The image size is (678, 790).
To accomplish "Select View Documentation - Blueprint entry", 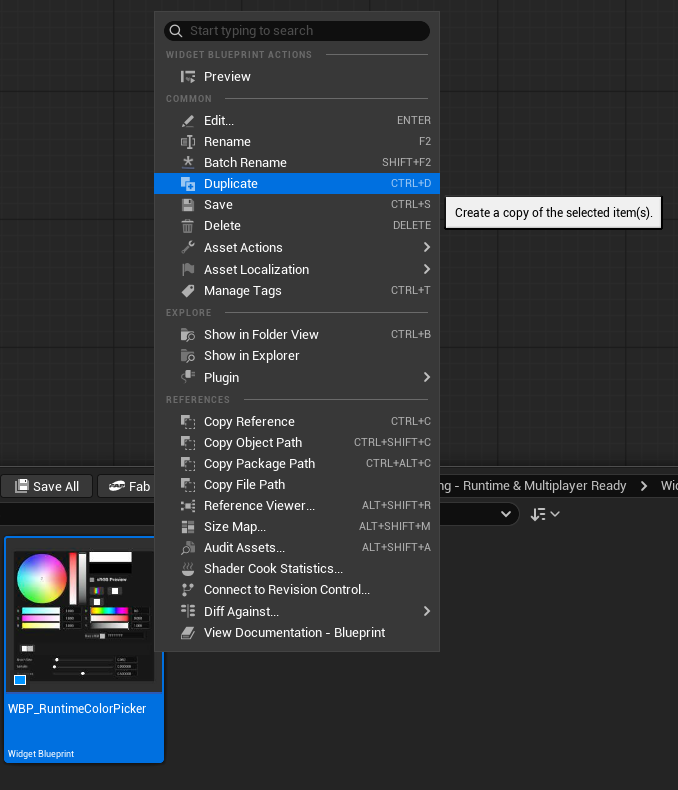I will coord(297,633).
